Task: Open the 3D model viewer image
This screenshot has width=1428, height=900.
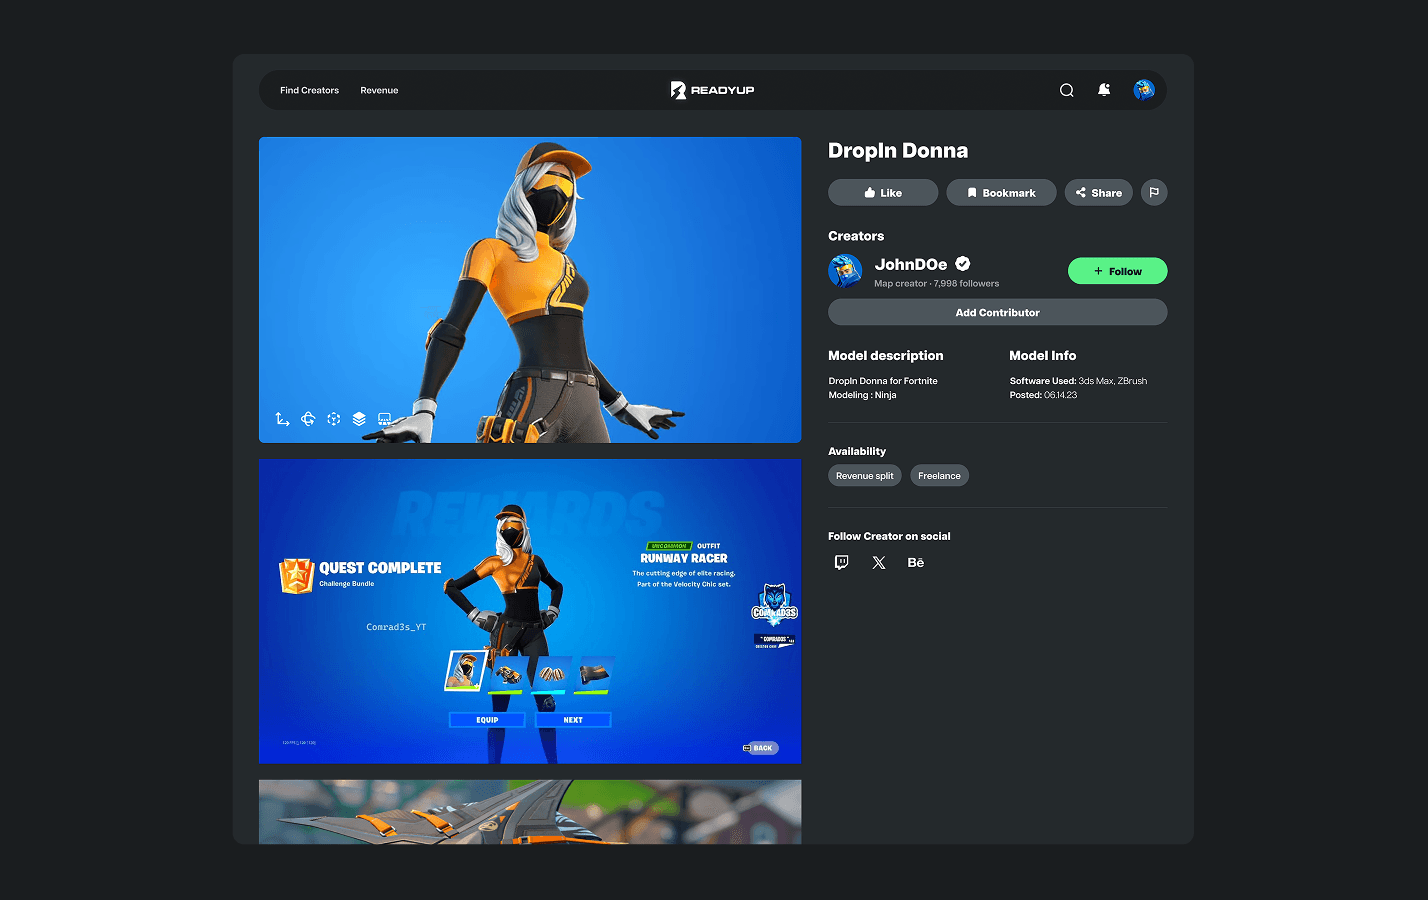Action: [530, 290]
